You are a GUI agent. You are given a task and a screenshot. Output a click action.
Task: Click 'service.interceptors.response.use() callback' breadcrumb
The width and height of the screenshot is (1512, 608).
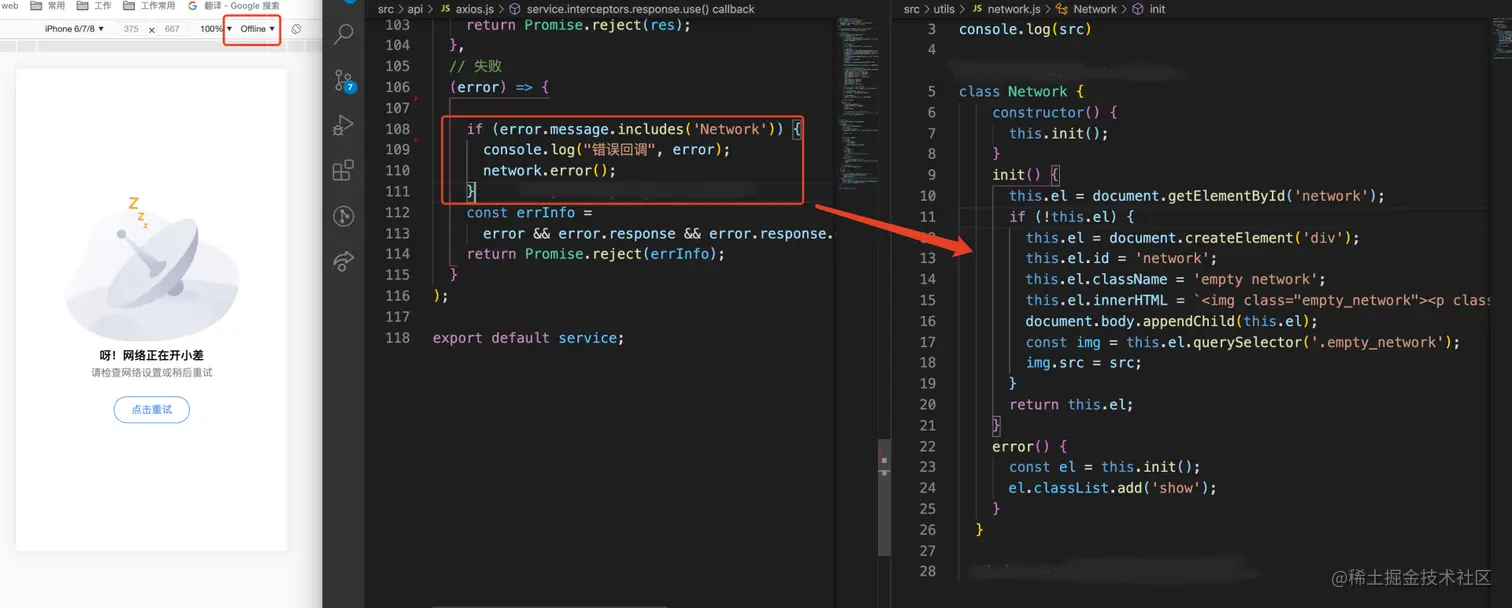pyautogui.click(x=641, y=9)
